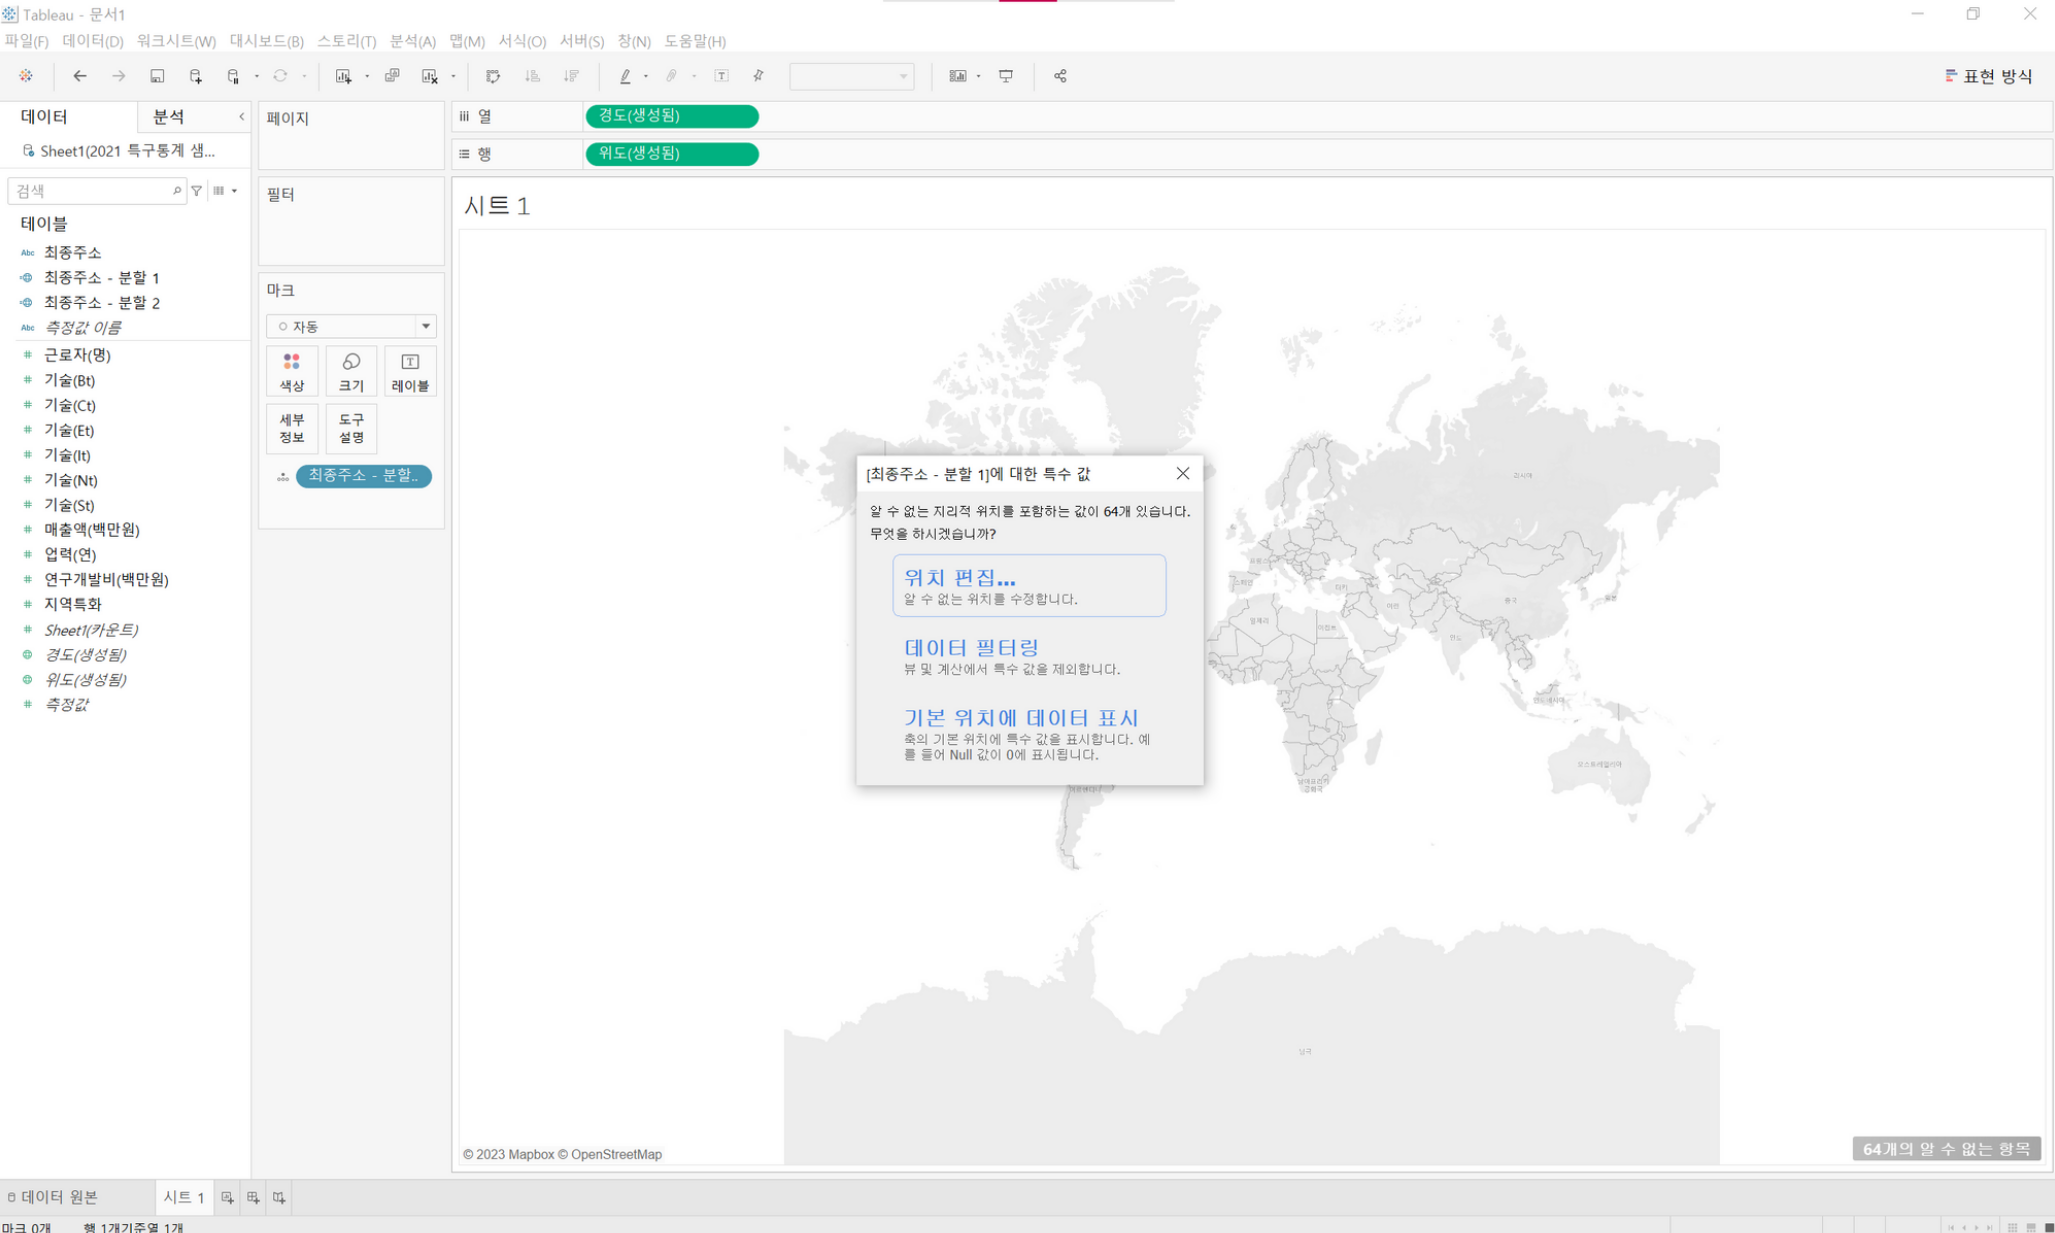
Task: Select 최종주소 - 분할.. pill in marks card
Action: point(363,476)
